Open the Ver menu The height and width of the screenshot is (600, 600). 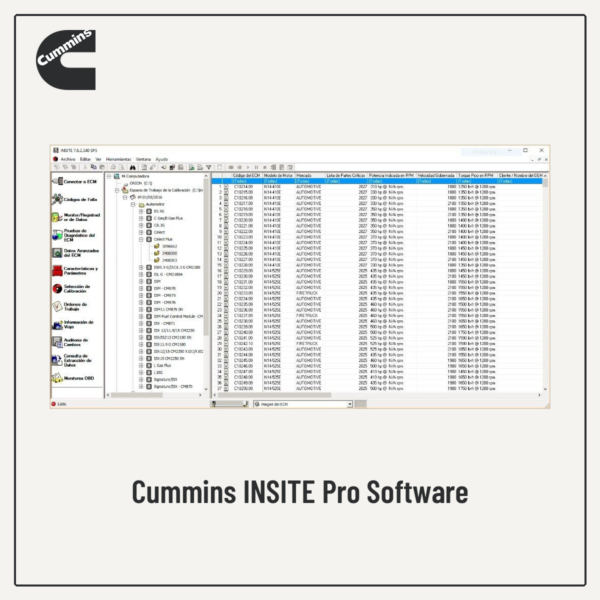click(x=98, y=159)
